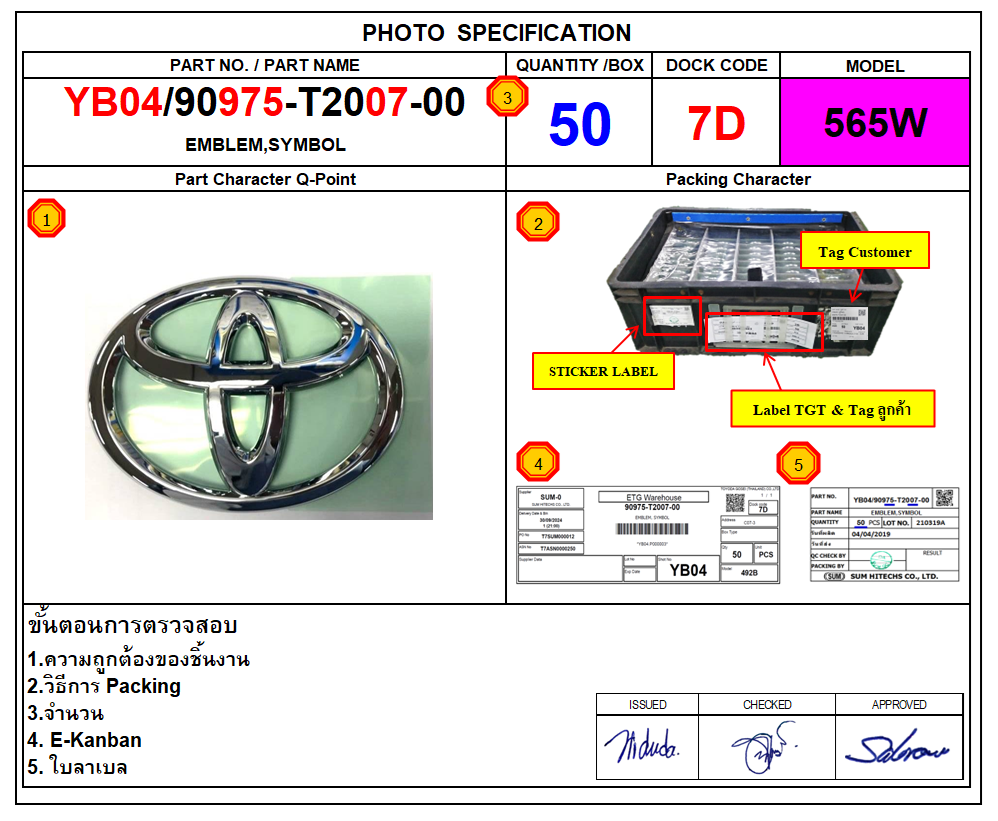
Task: Click the APPROVED header cell
Action: click(899, 705)
